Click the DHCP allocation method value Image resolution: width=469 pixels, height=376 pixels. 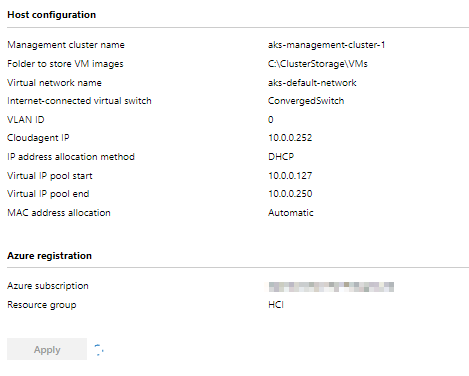pos(281,156)
